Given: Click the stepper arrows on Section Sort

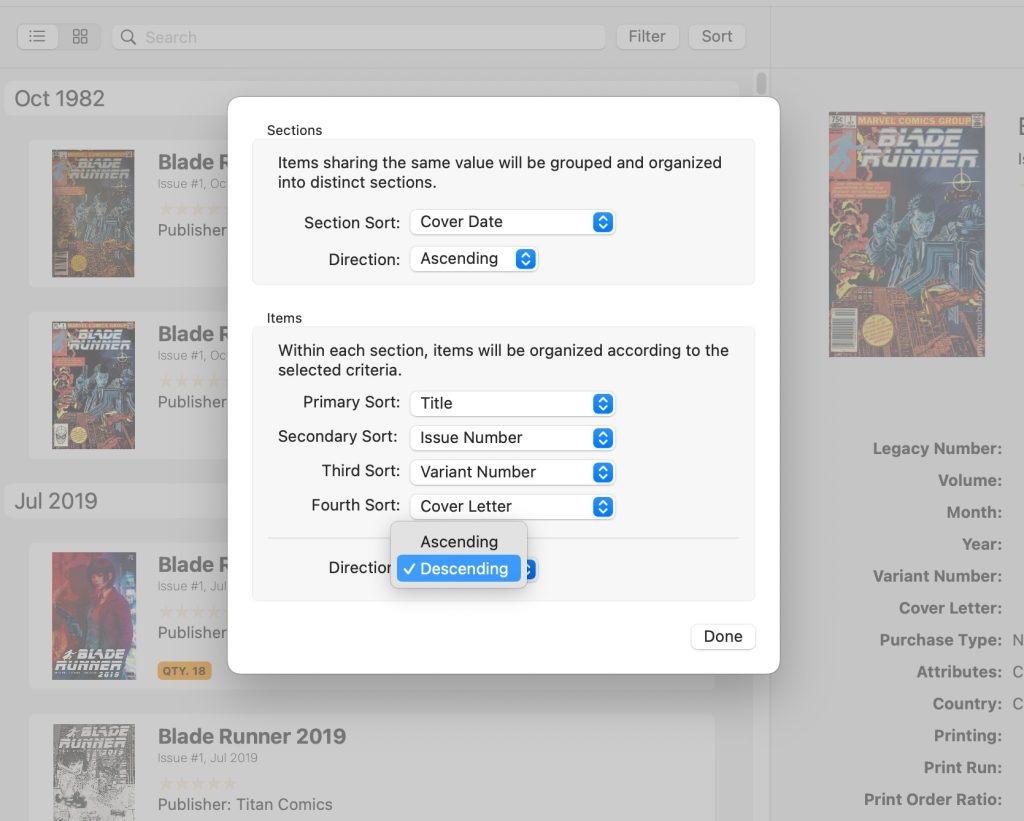Looking at the screenshot, I should click(x=601, y=222).
